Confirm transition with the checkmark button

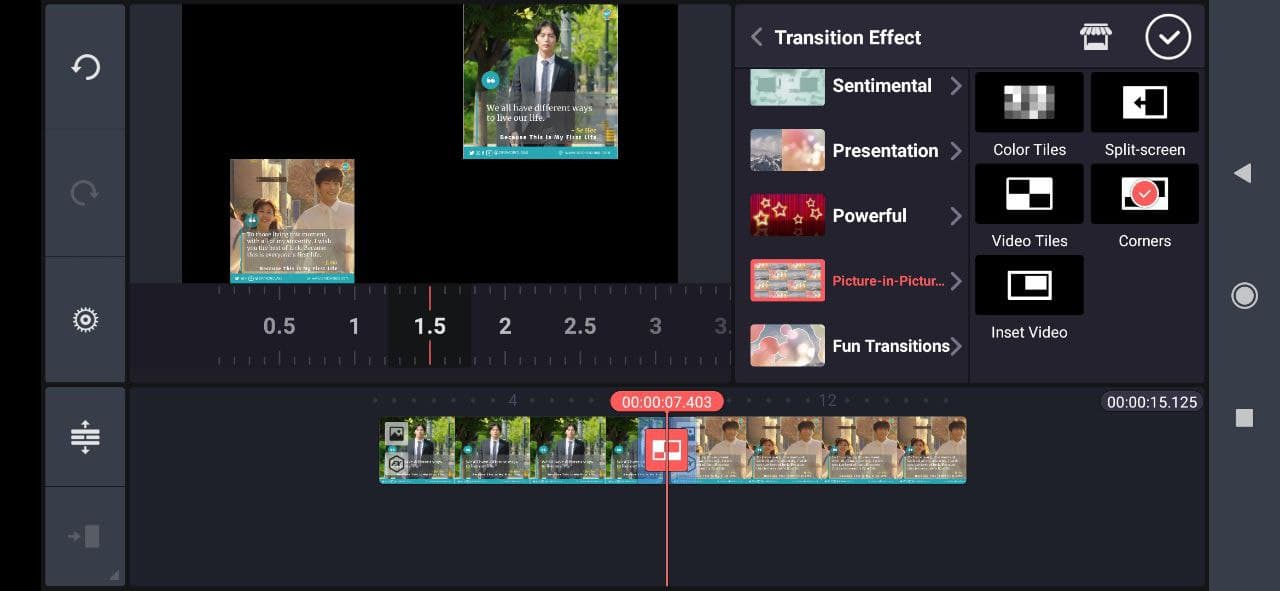pos(1168,38)
